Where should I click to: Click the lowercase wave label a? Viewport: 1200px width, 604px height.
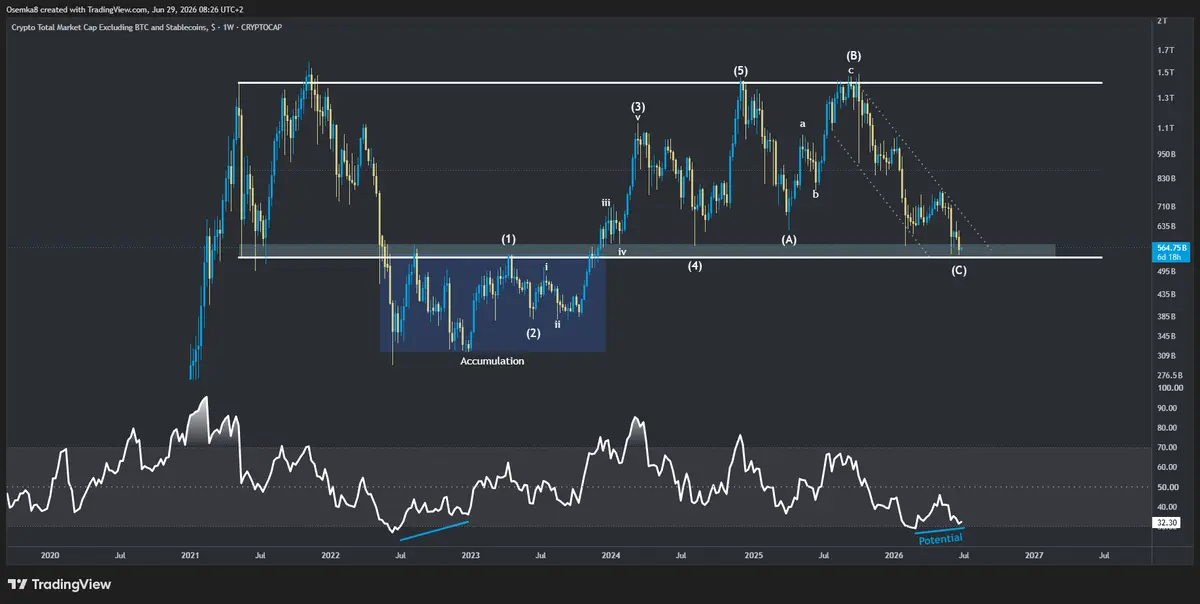pos(802,124)
